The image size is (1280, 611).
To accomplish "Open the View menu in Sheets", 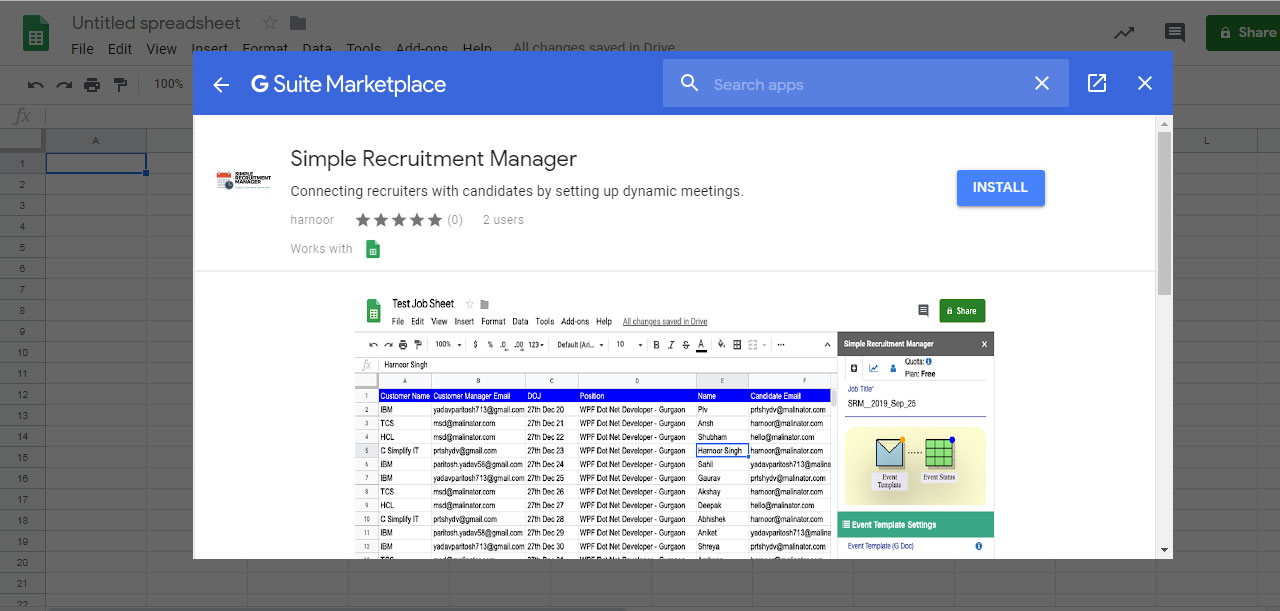I will click(161, 48).
